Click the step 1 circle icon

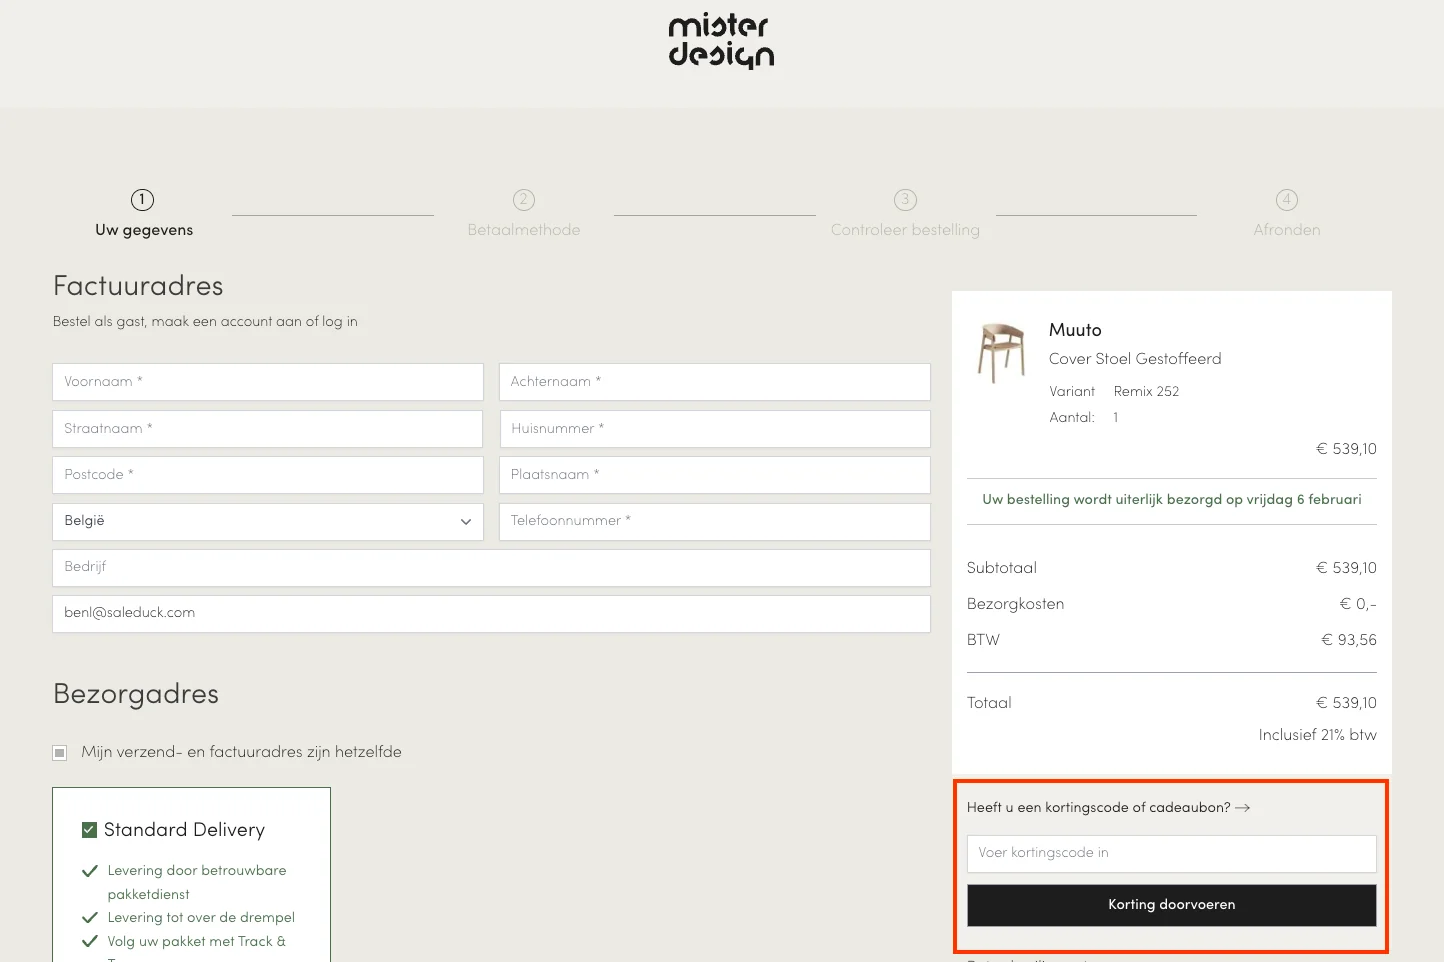point(143,200)
